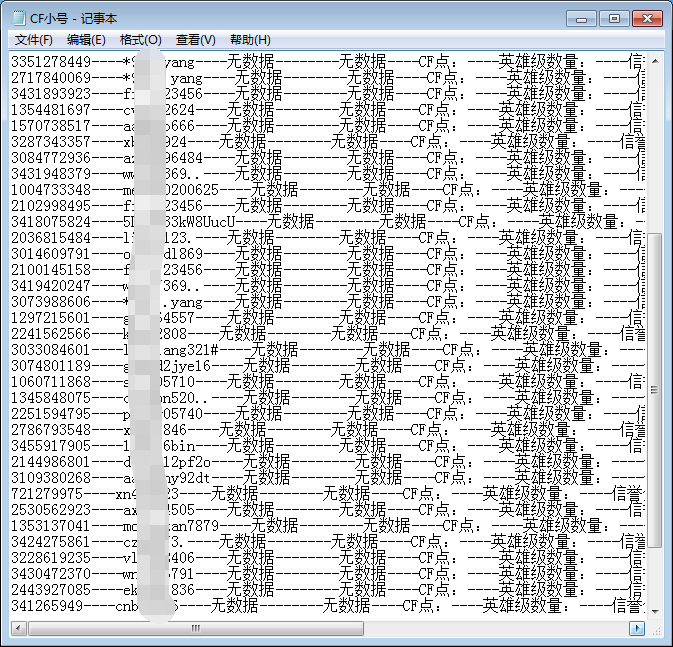Click the horizontal scrollbar left arrow

(x=19, y=628)
